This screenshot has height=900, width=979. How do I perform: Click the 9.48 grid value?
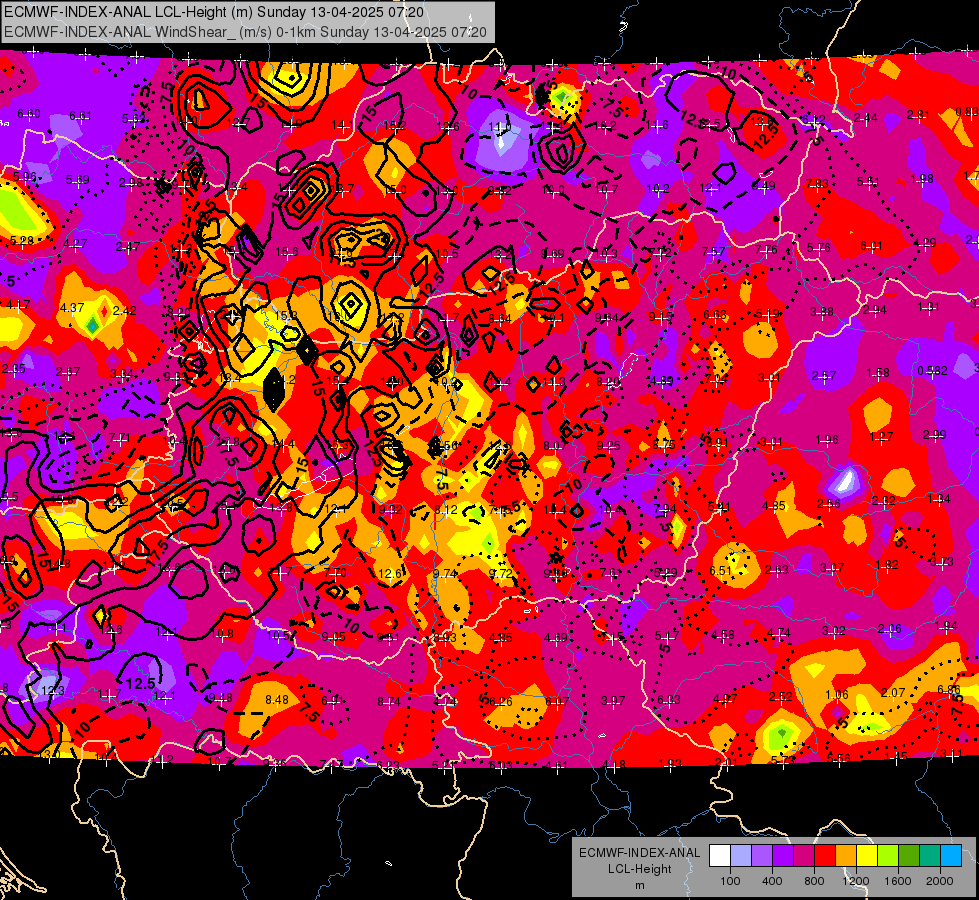[220, 698]
